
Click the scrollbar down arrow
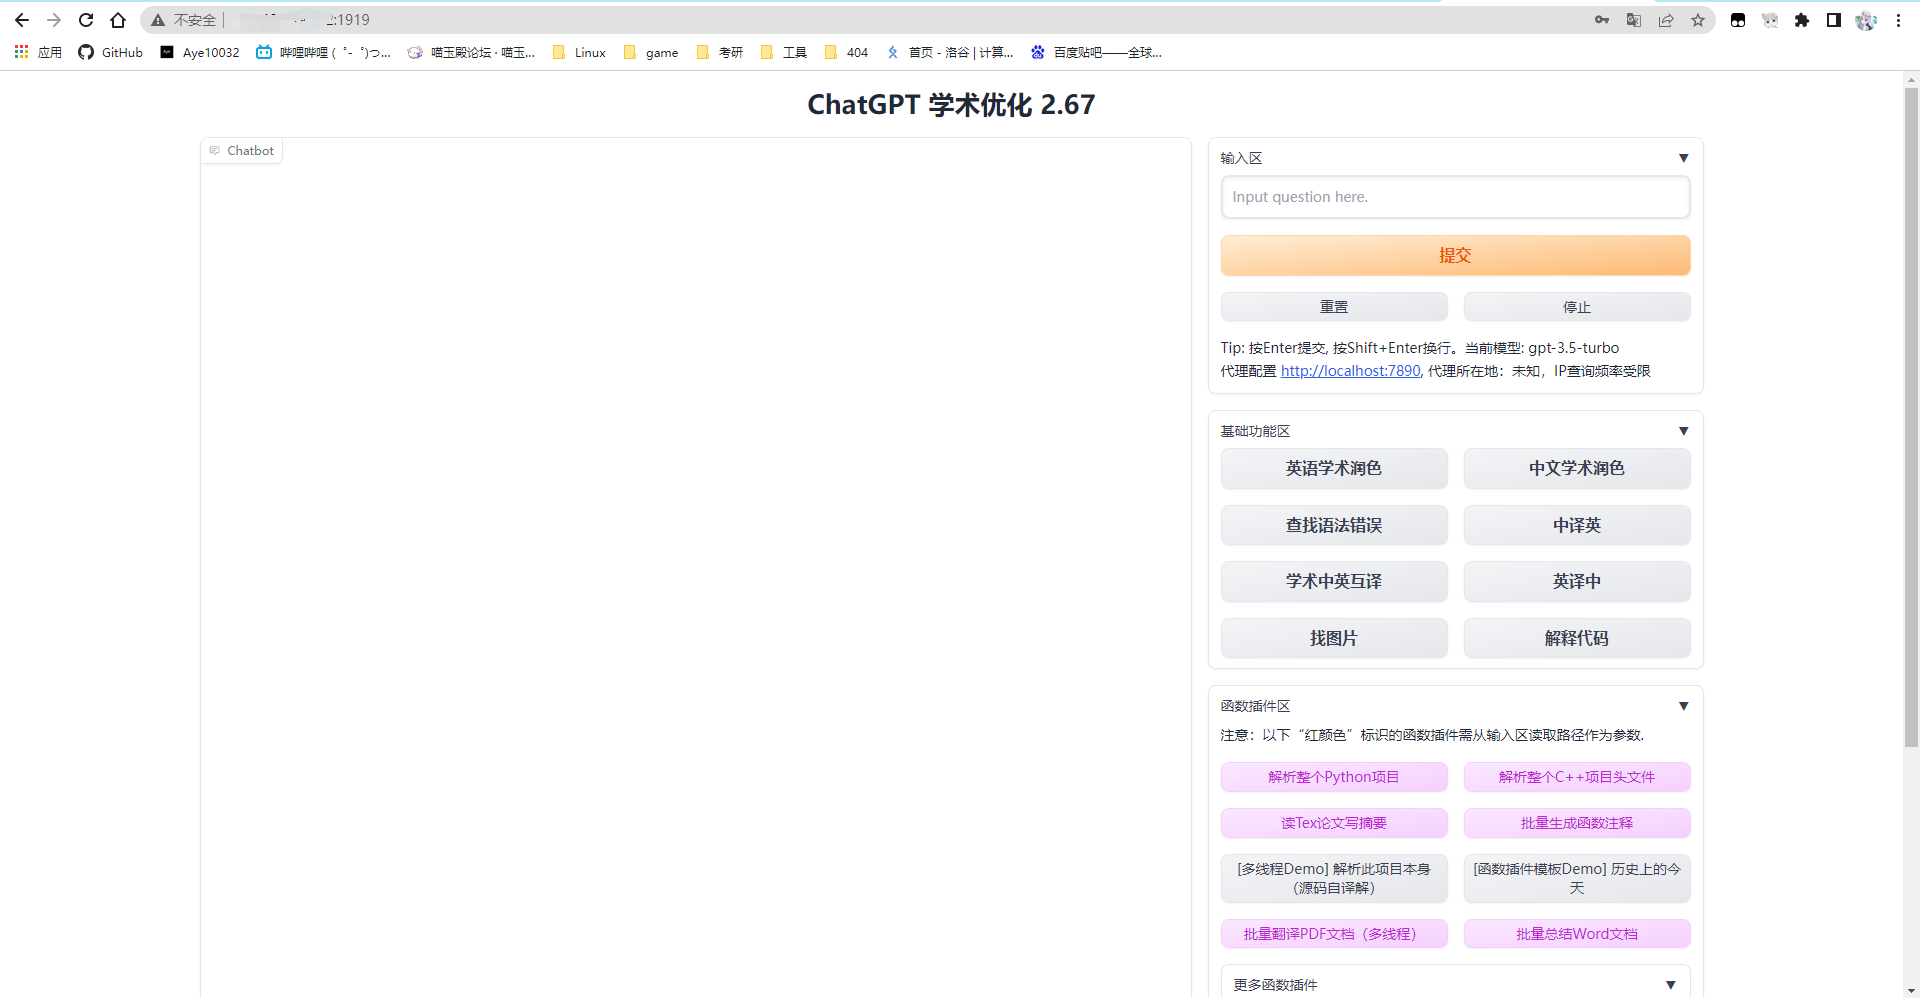tap(1911, 990)
